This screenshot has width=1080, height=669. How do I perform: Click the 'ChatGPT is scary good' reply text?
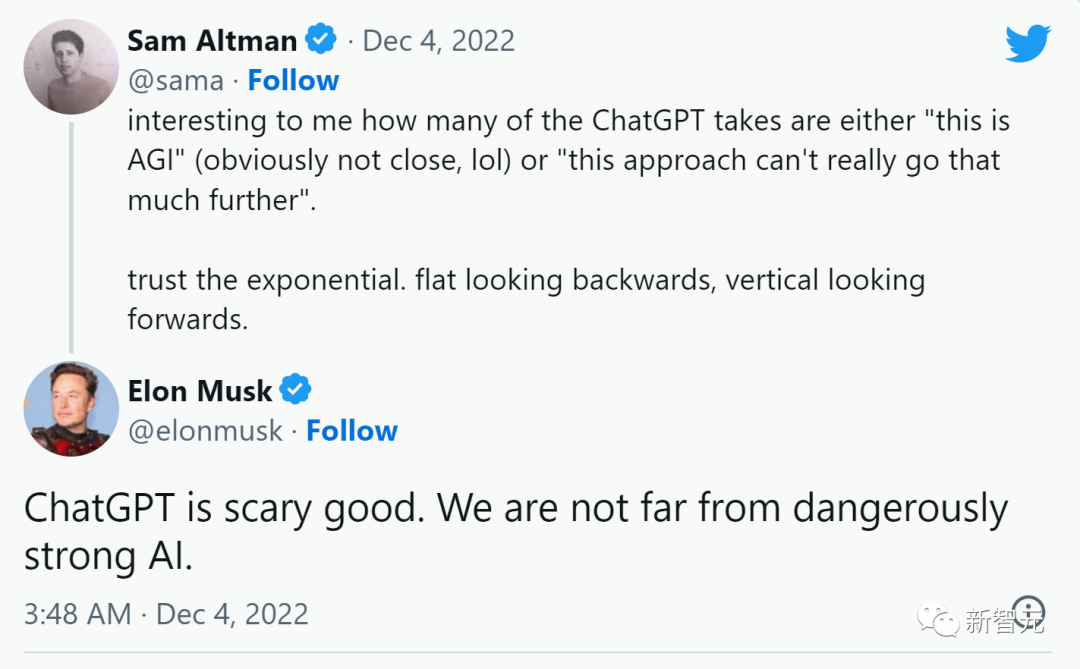click(x=515, y=531)
